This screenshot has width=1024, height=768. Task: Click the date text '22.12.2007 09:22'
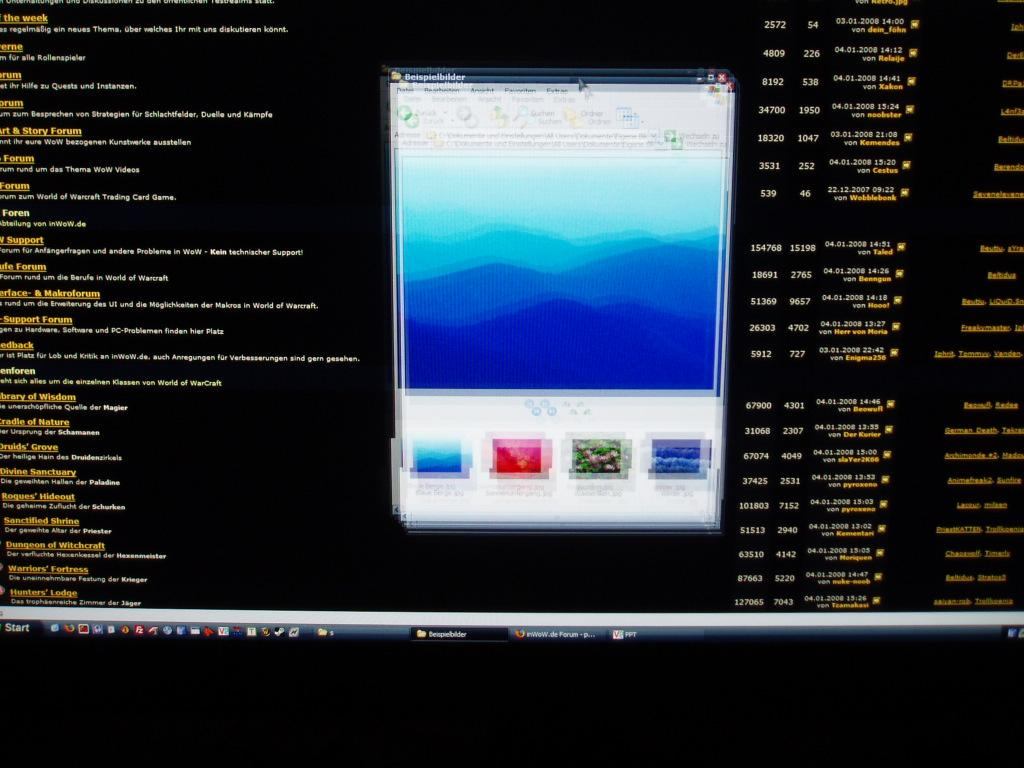(x=861, y=189)
